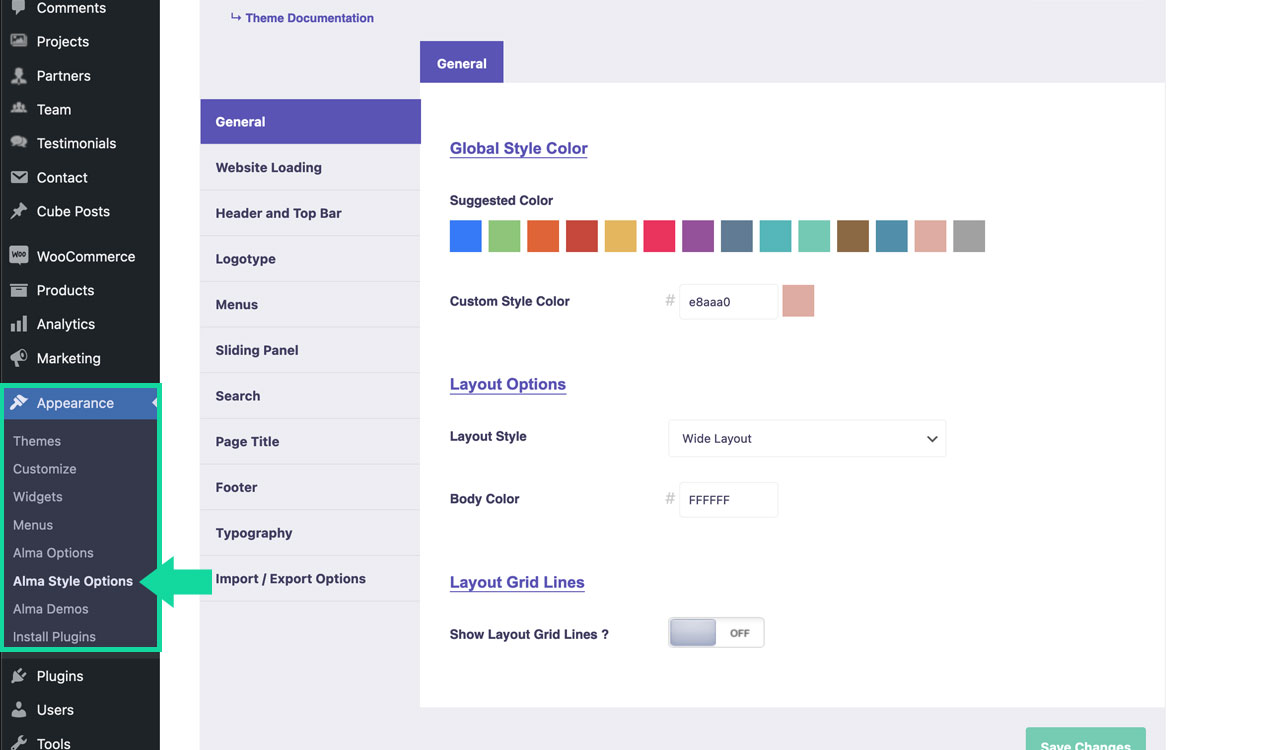1265x750 pixels.
Task: Click the Contact envelope icon
Action: tap(18, 177)
